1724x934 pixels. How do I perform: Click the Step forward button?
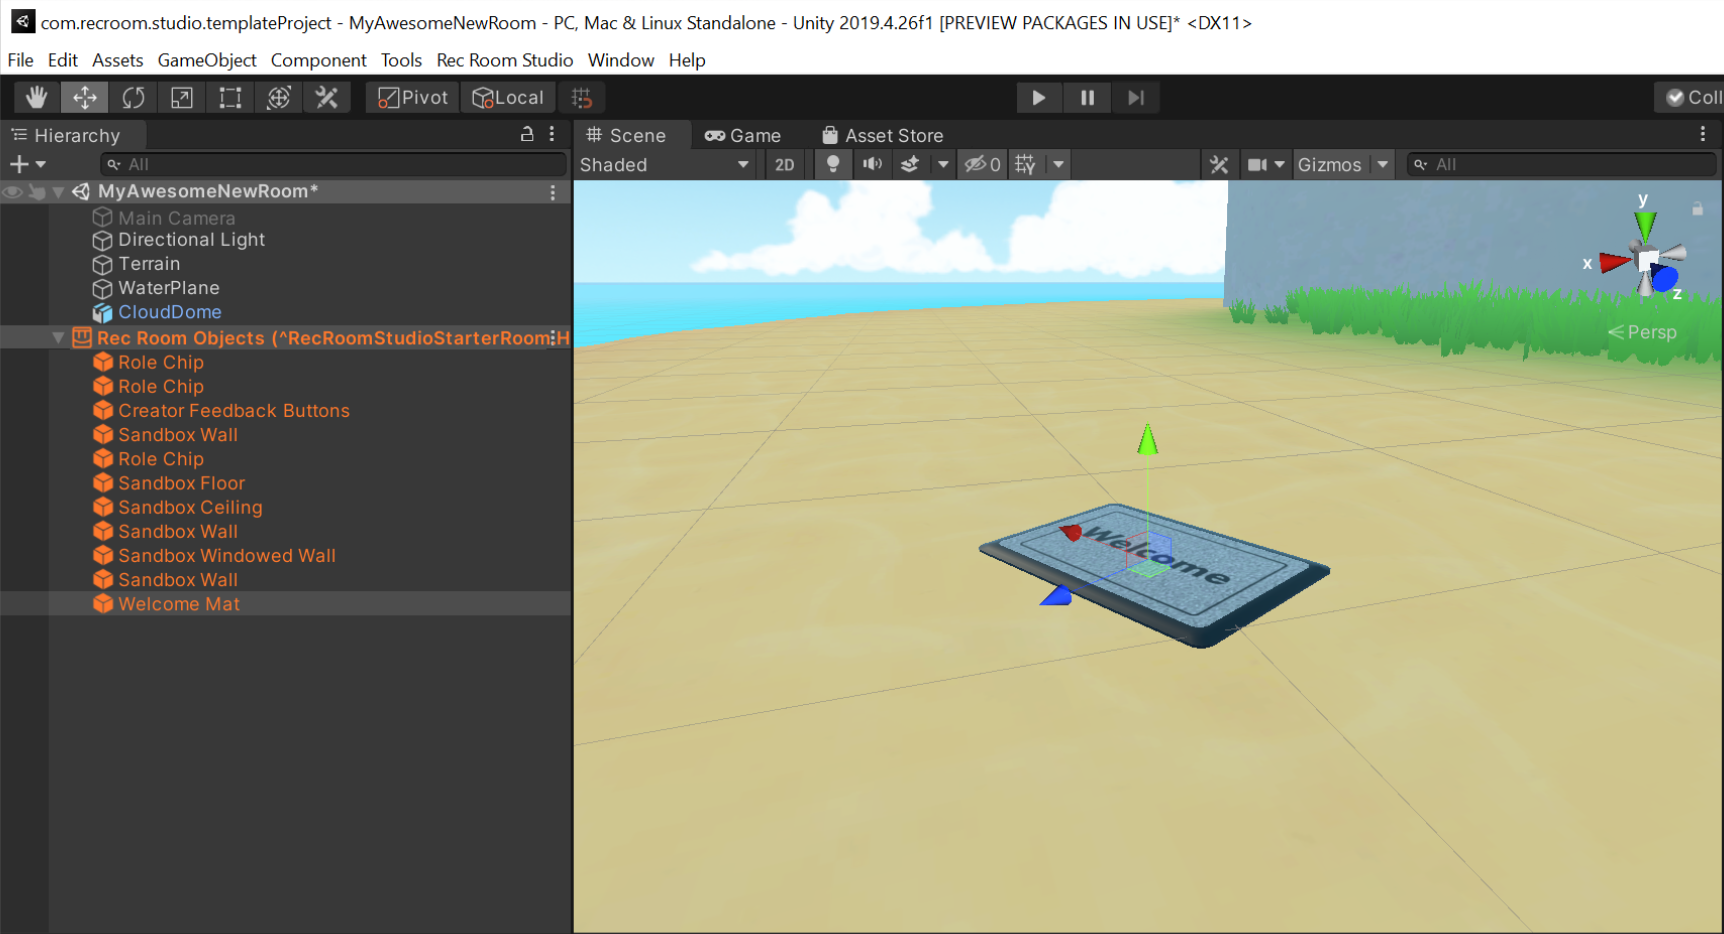coord(1135,97)
